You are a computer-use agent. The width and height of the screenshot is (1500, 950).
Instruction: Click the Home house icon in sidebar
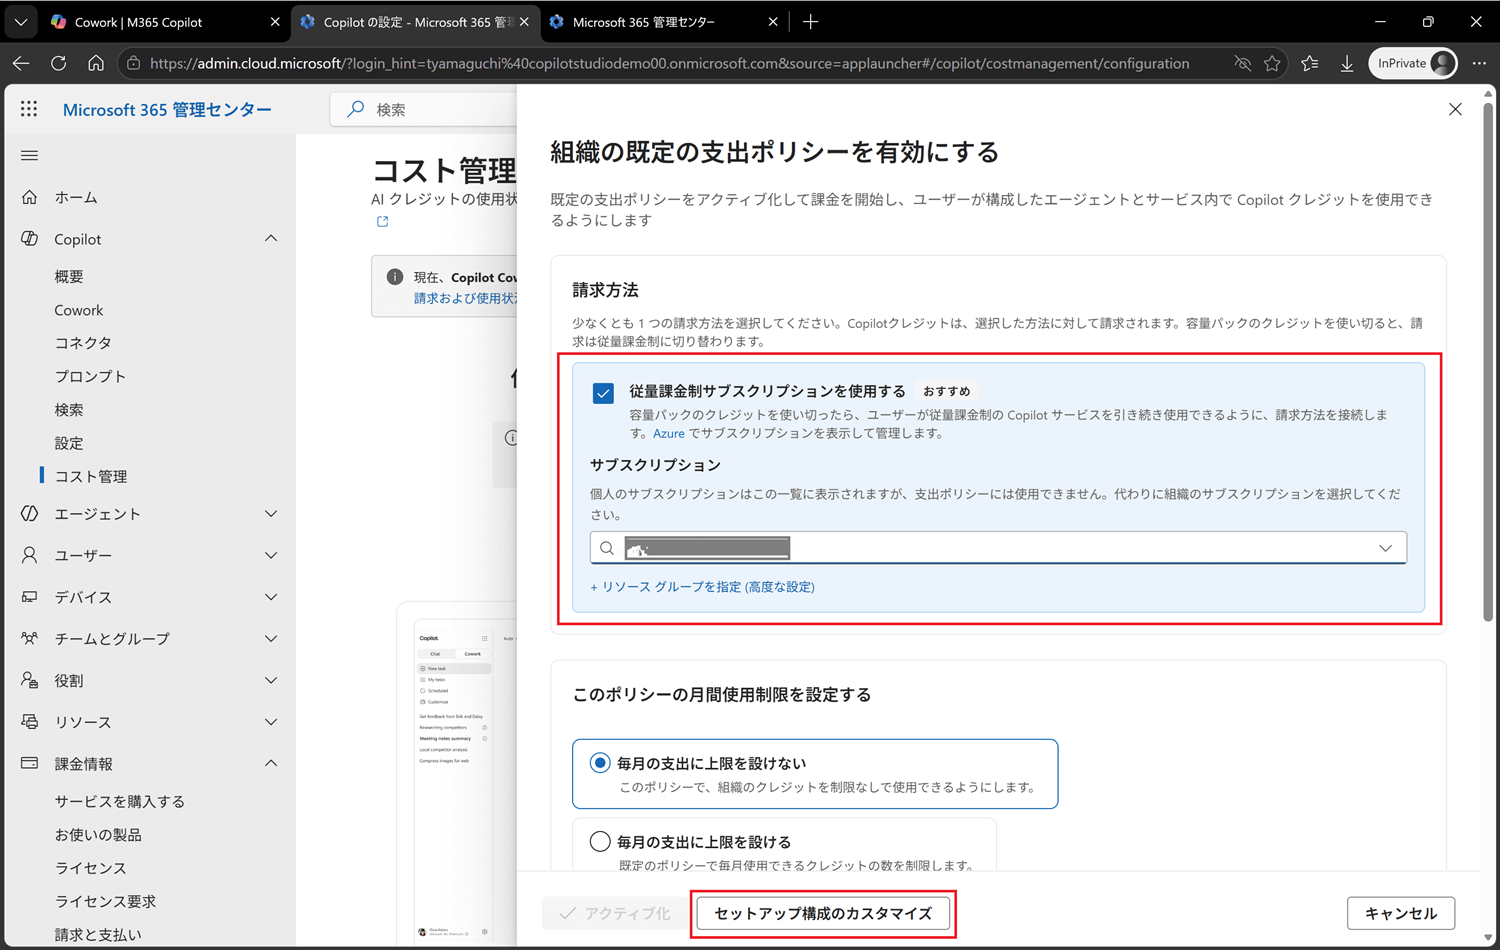click(30, 197)
